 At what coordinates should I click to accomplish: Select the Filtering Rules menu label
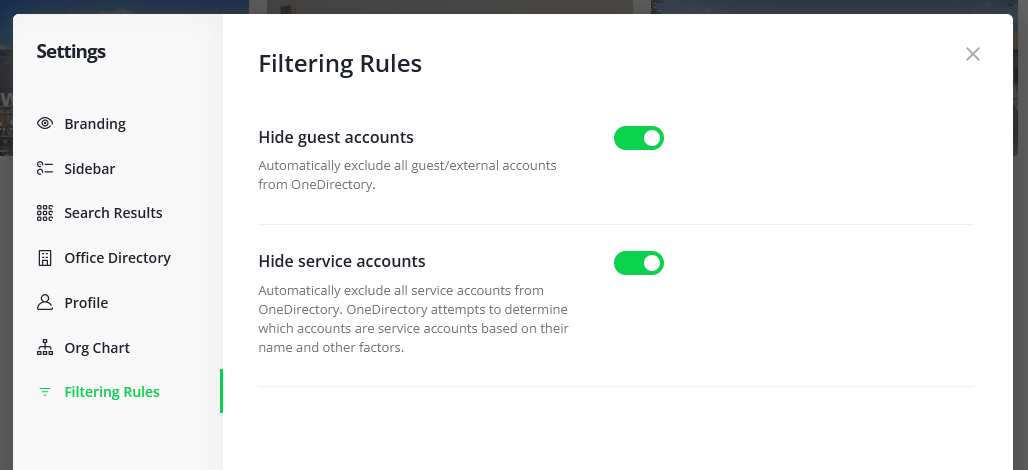coord(112,392)
